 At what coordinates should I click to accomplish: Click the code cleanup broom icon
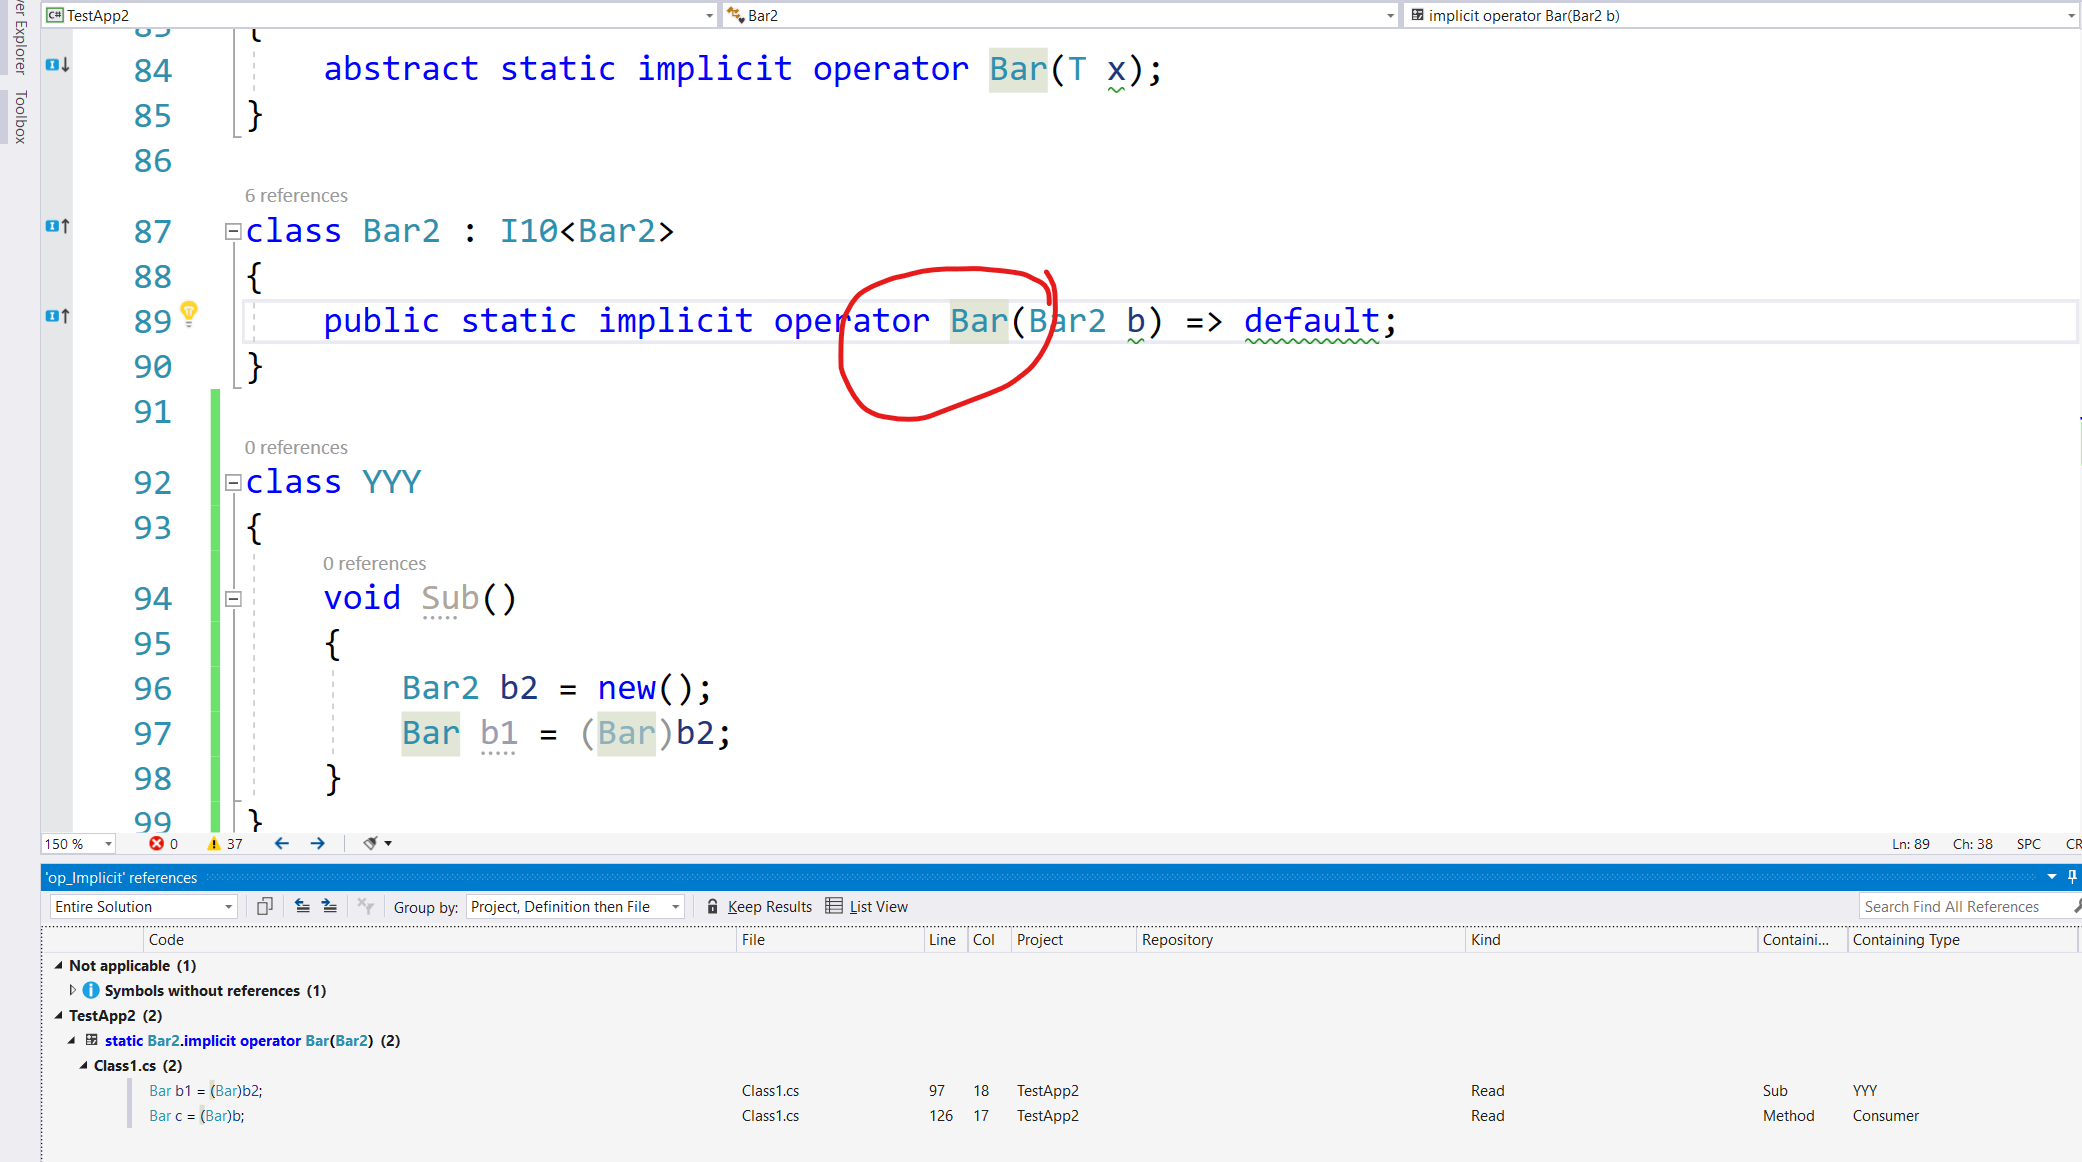(x=370, y=844)
